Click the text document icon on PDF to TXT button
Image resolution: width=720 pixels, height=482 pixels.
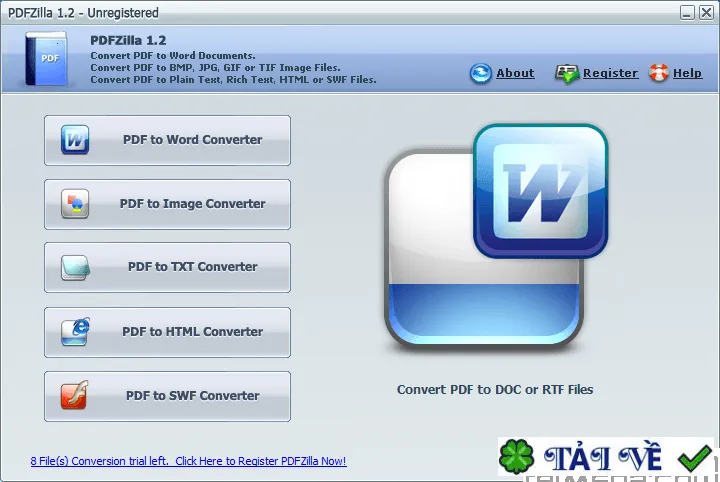point(75,267)
